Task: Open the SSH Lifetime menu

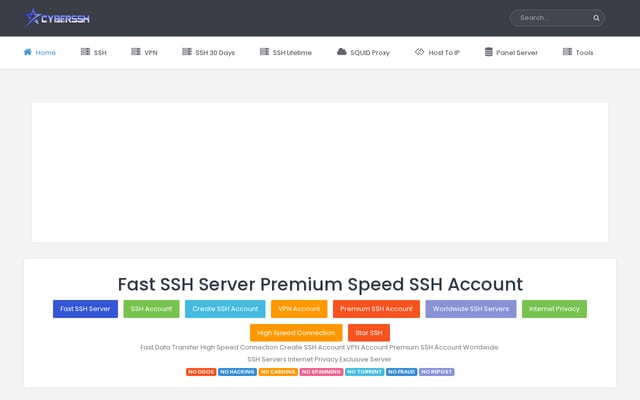Action: (x=286, y=52)
